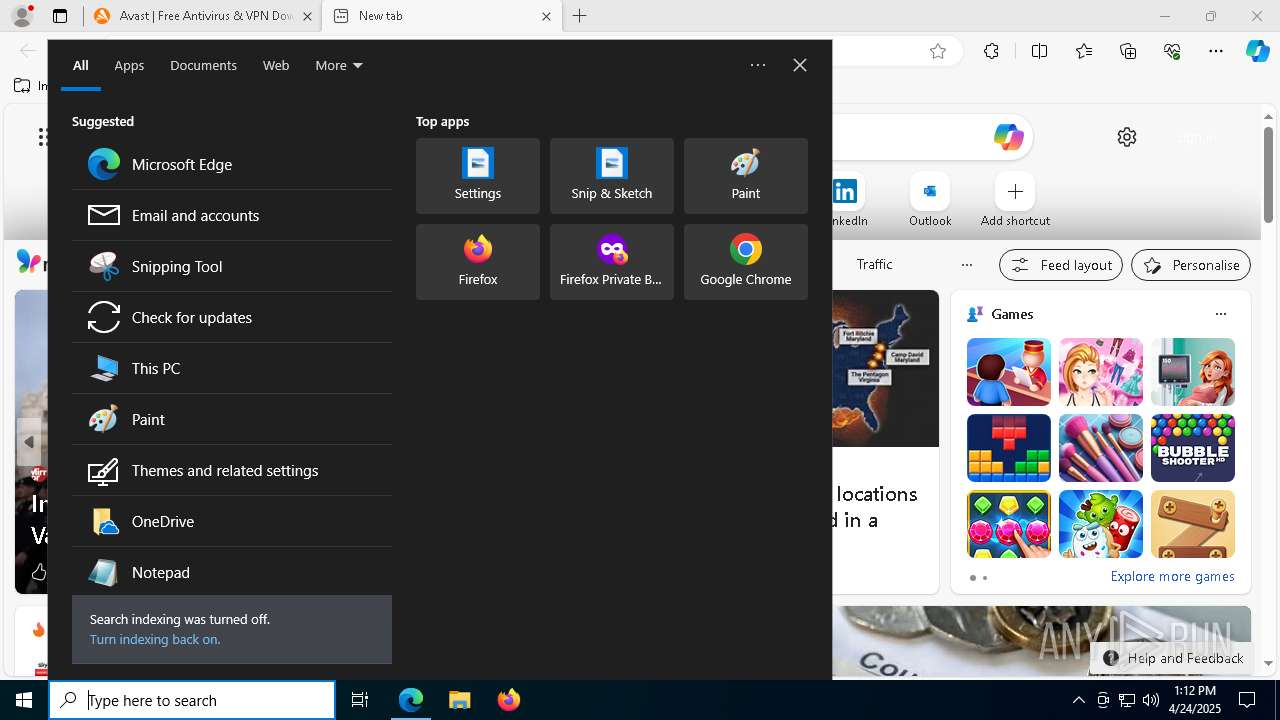This screenshot has width=1280, height=720.
Task: Open search panel options ellipsis
Action: click(758, 65)
